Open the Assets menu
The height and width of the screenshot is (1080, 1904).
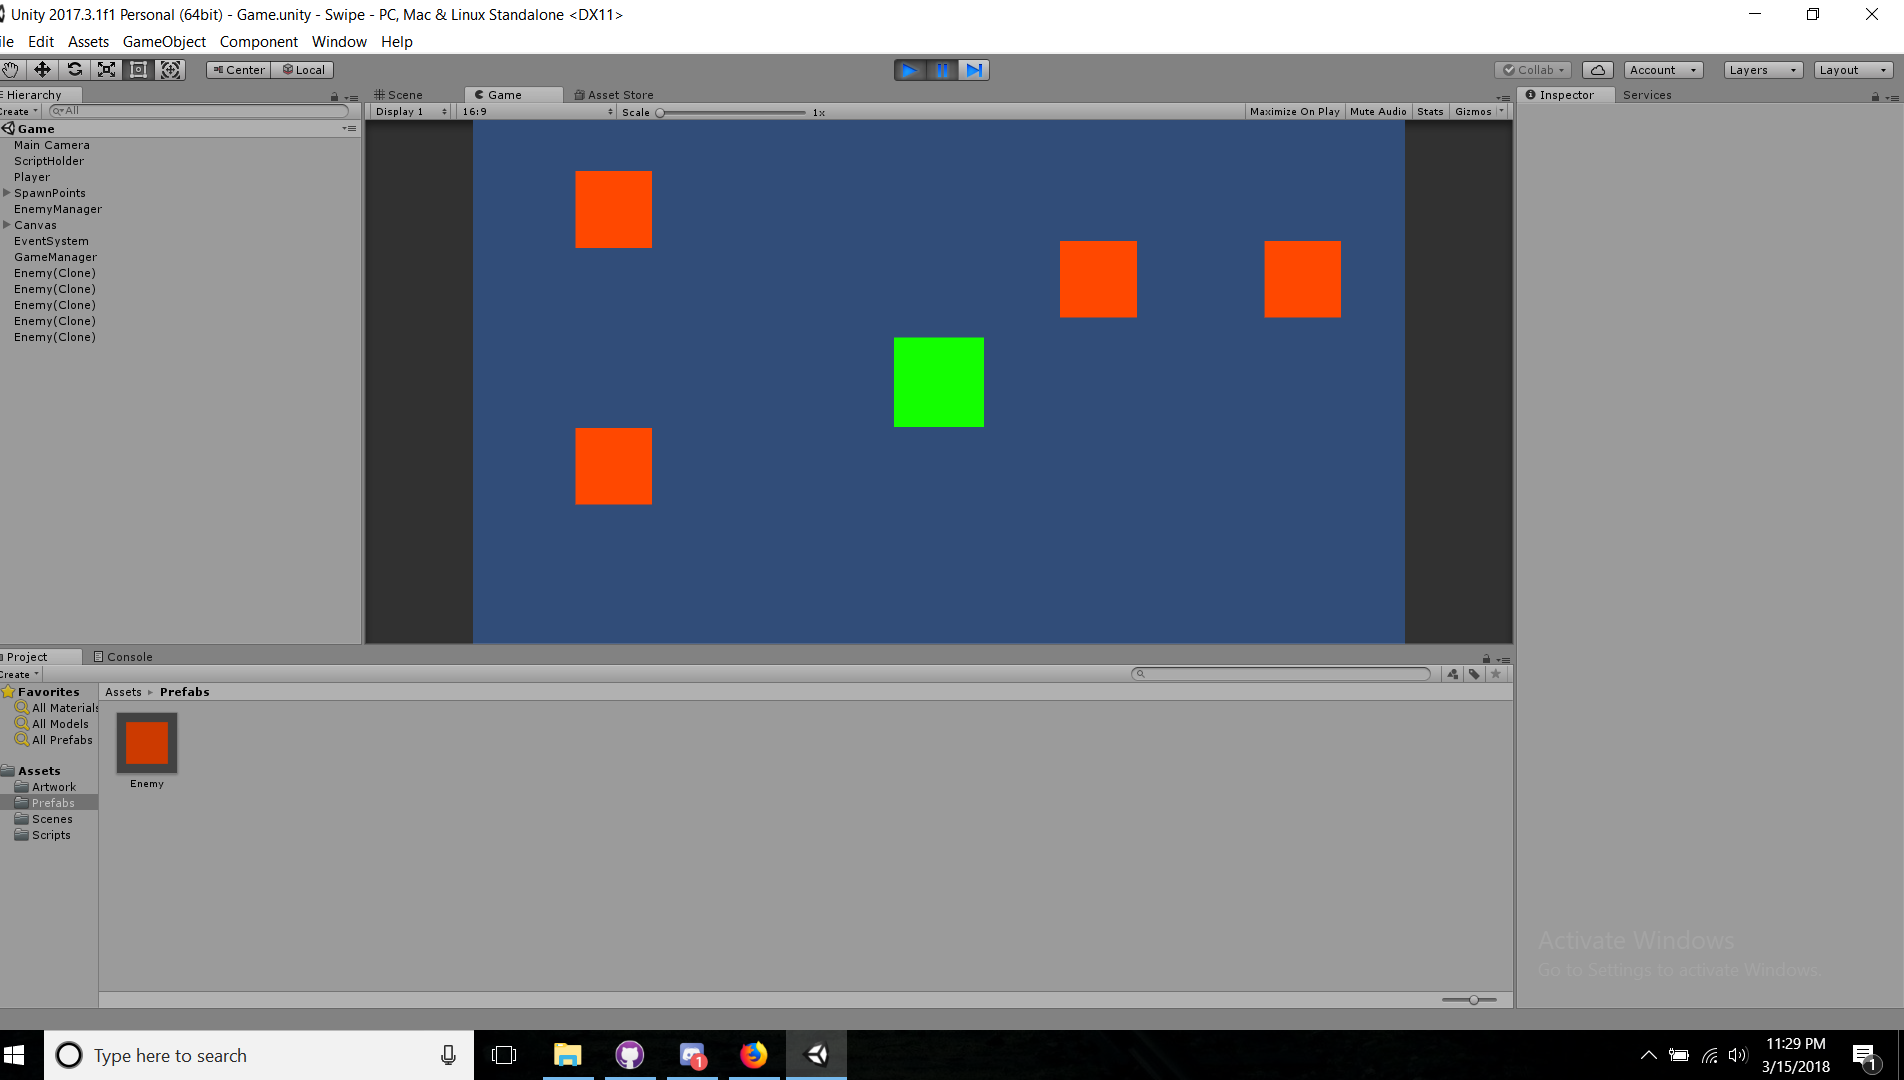88,42
